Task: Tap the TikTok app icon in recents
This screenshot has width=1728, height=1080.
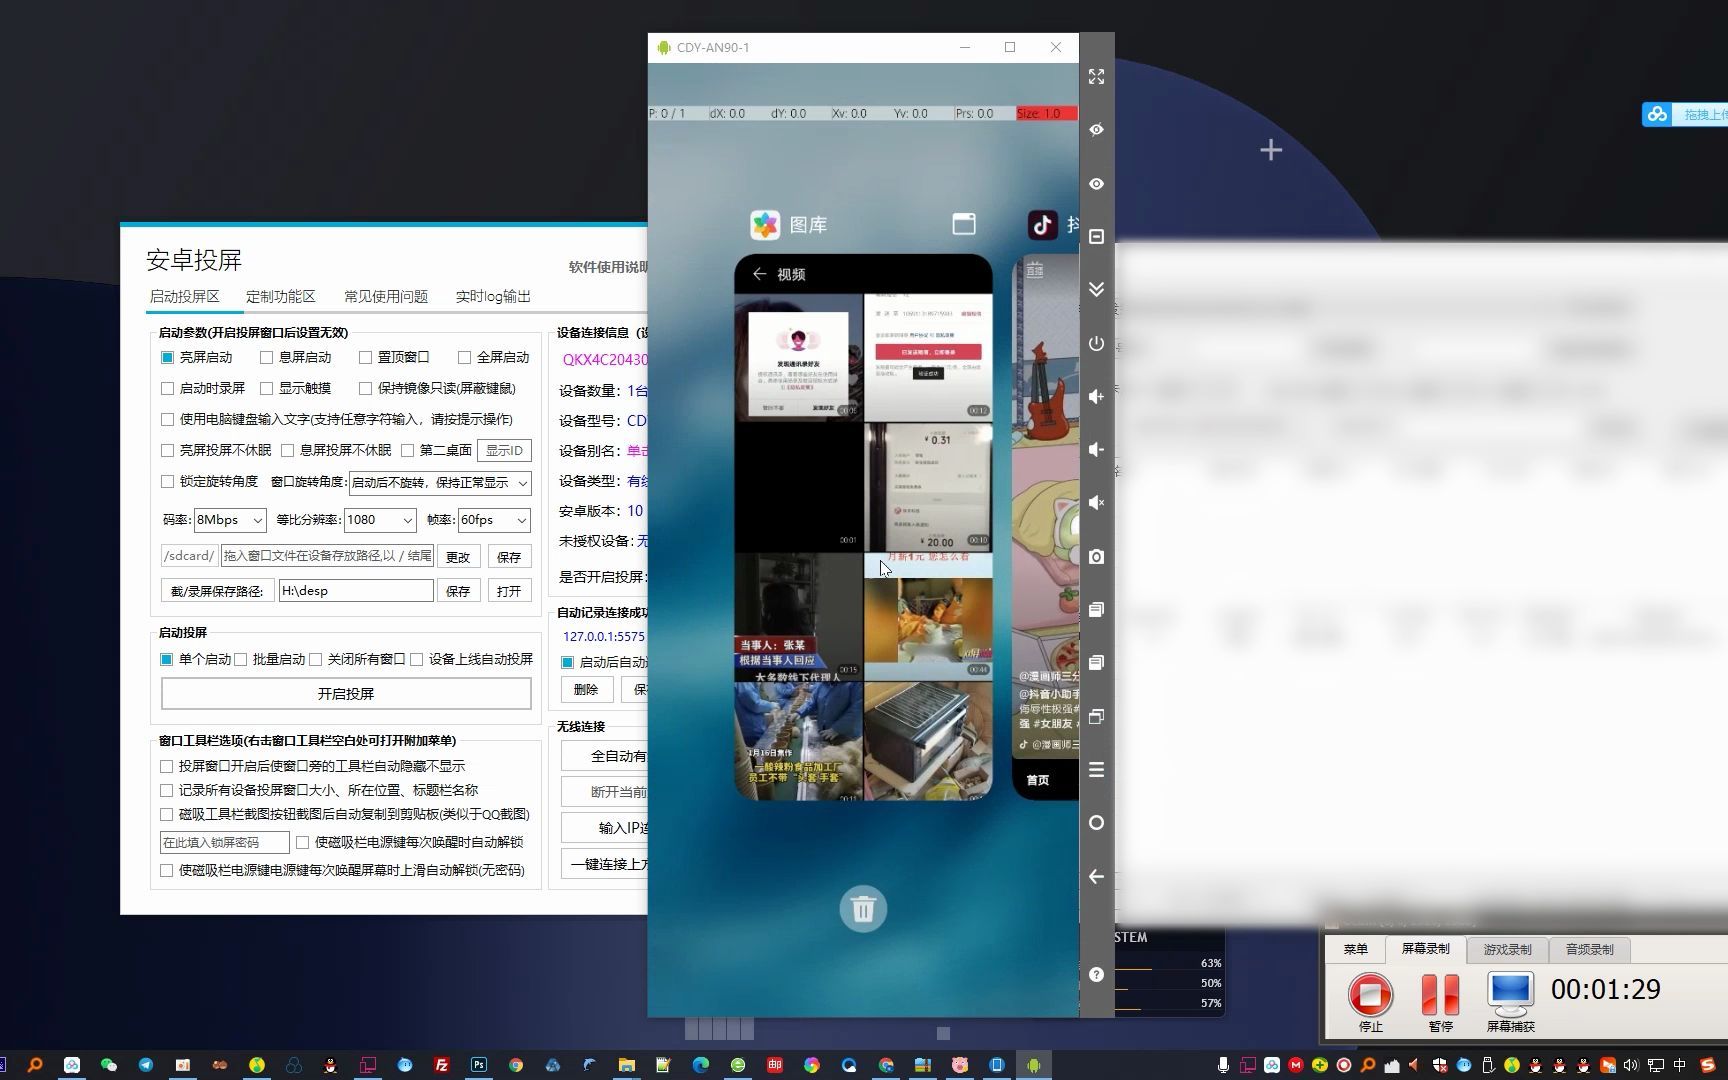Action: [x=1043, y=225]
